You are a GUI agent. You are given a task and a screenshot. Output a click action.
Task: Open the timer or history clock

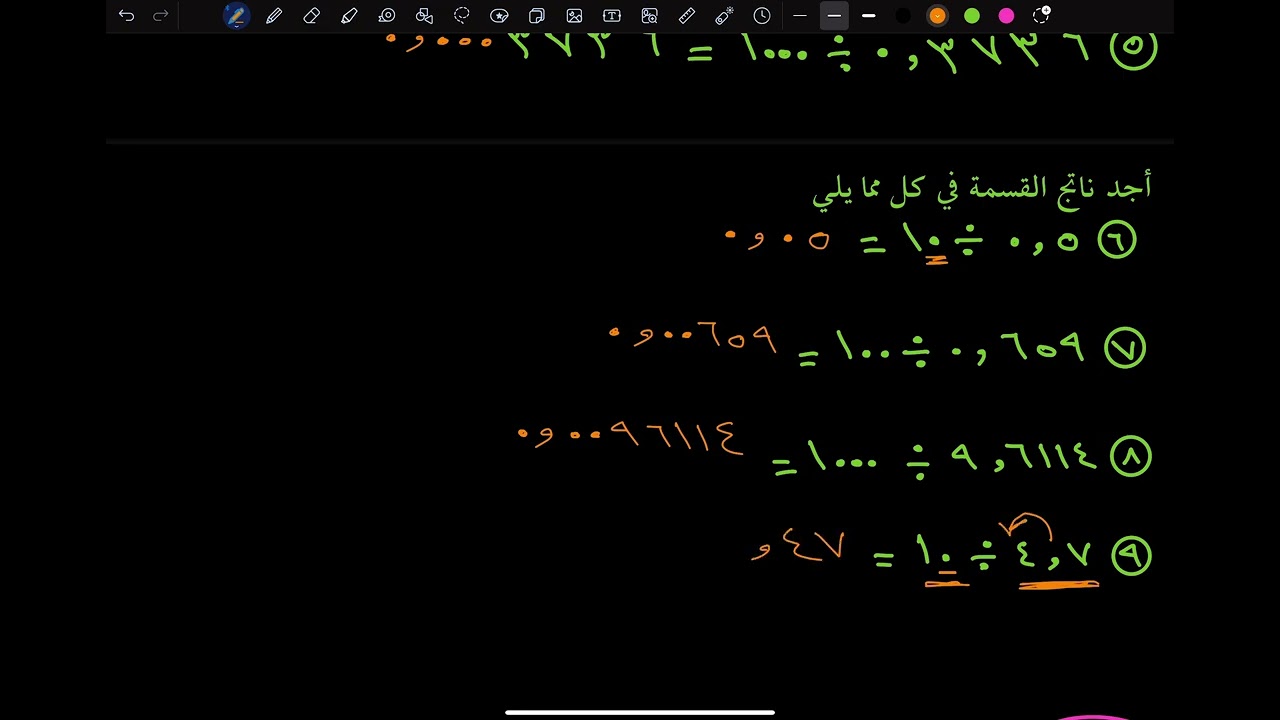point(762,15)
